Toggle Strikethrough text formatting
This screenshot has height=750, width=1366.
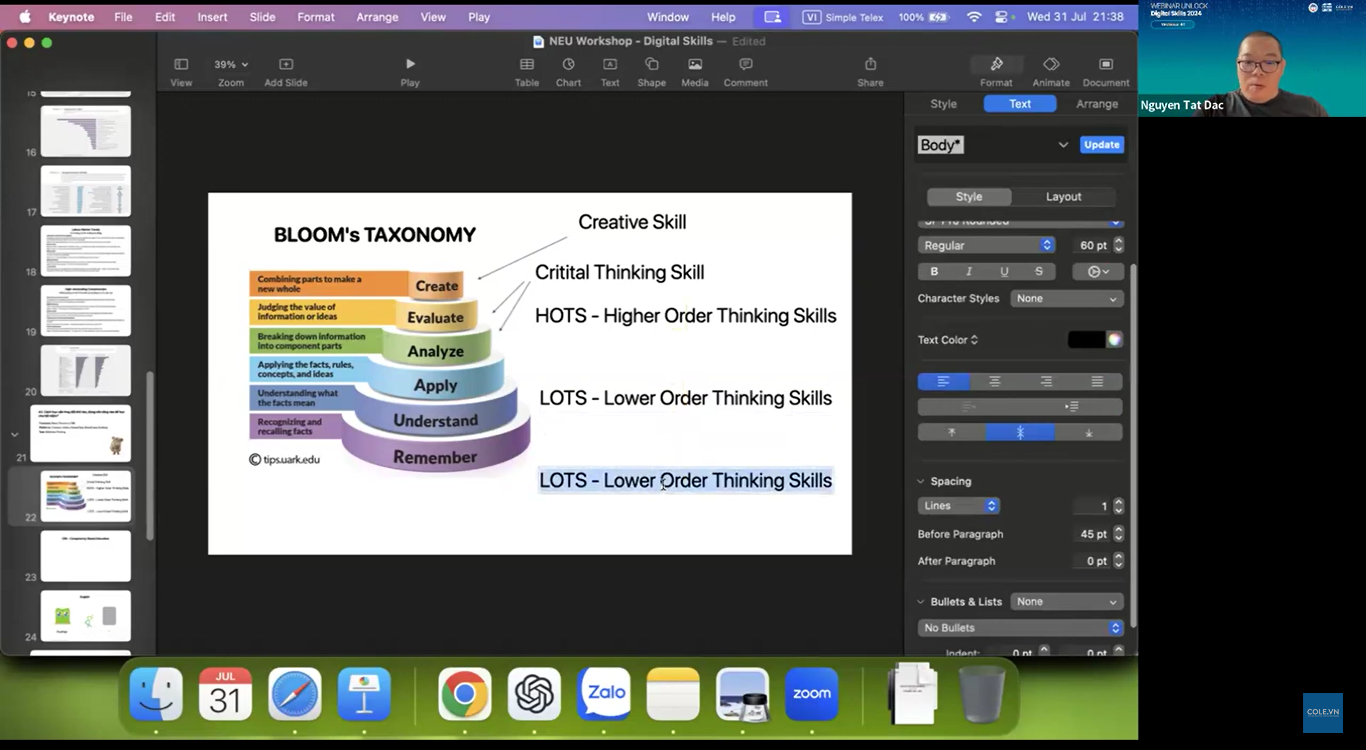click(1039, 271)
